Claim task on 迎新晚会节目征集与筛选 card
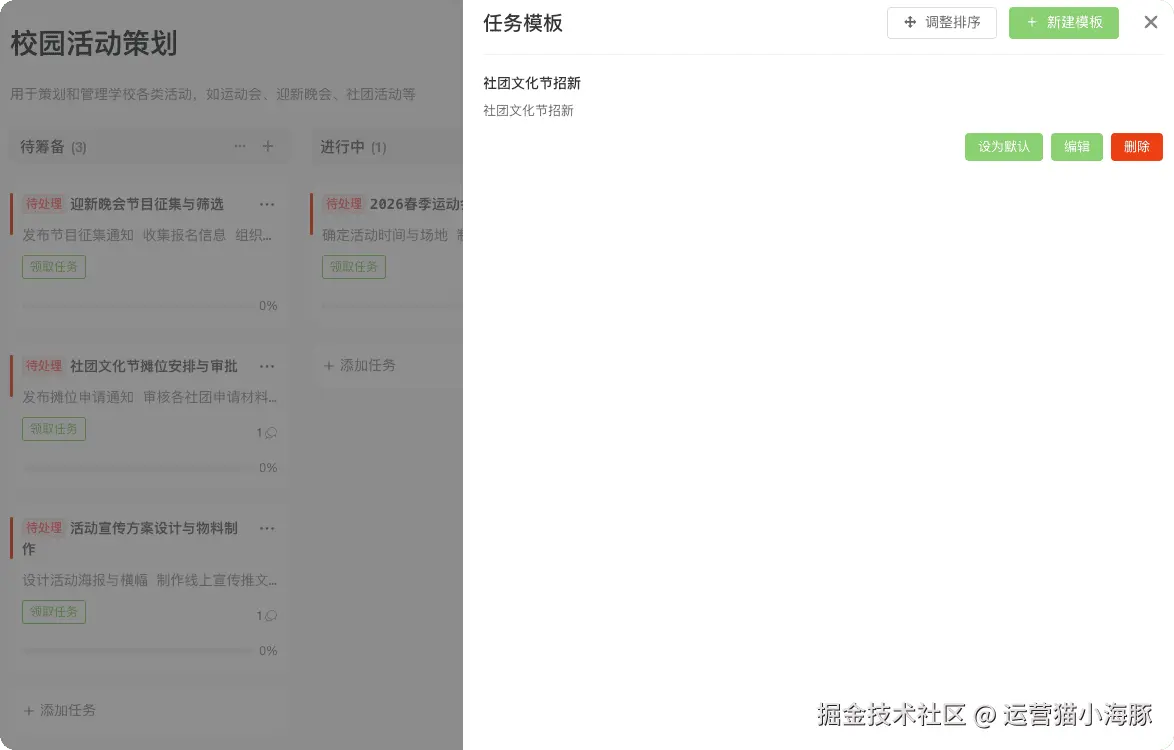Screen dimensions: 1174x750 pyautogui.click(x=54, y=266)
